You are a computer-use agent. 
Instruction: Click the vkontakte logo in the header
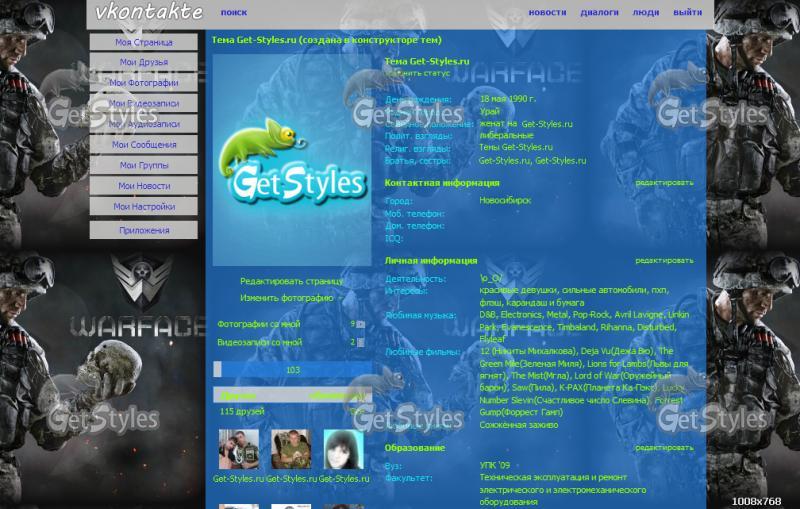[149, 13]
